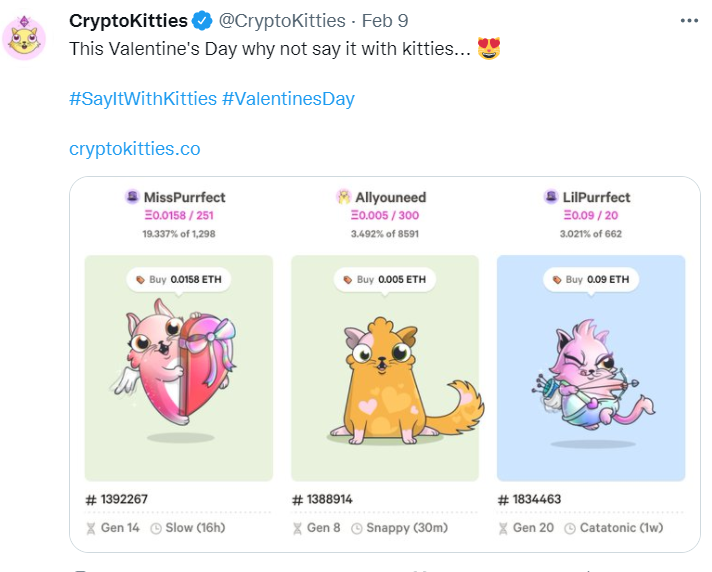The height and width of the screenshot is (572, 712).
Task: Click the CryptoKitties account name
Action: [x=128, y=20]
